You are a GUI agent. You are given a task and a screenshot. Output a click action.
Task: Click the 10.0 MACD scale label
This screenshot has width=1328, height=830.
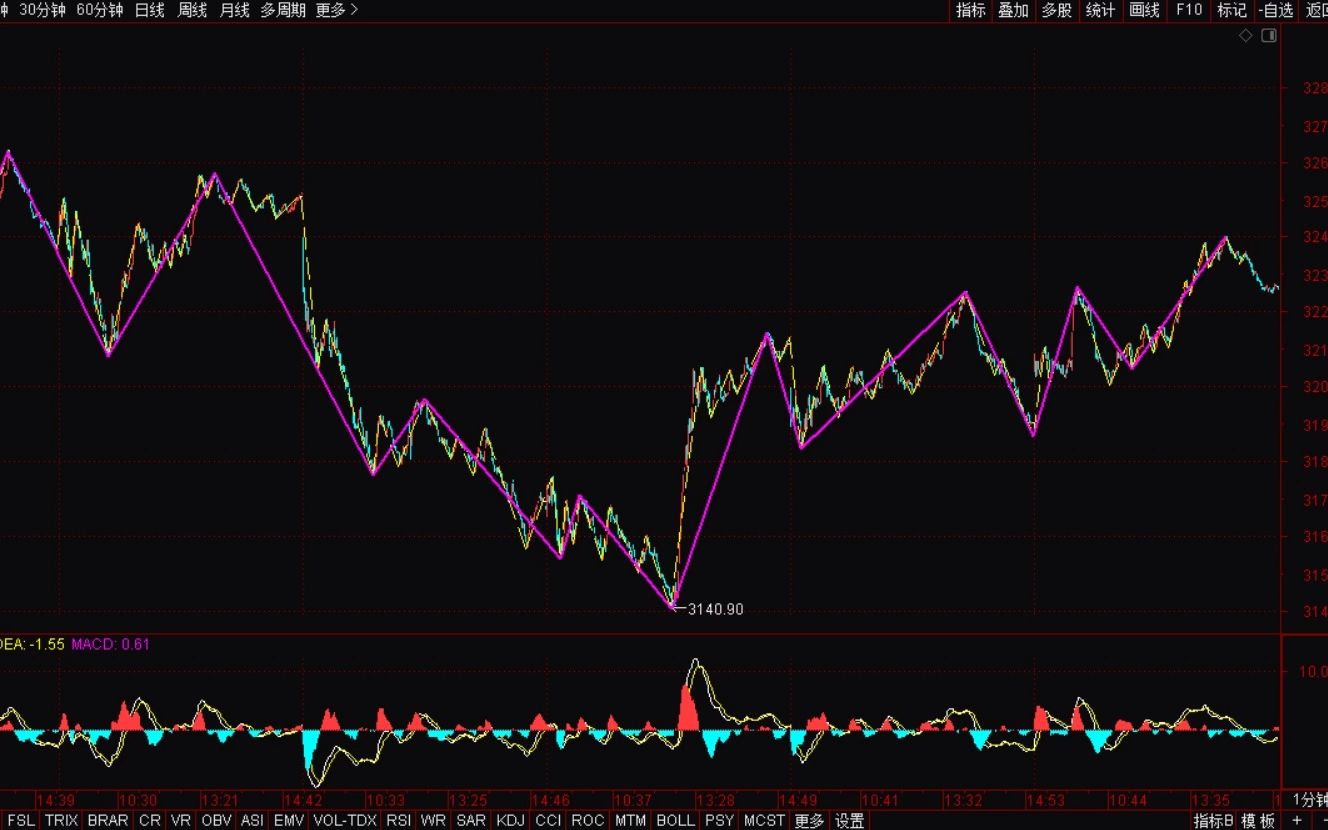pyautogui.click(x=1312, y=671)
